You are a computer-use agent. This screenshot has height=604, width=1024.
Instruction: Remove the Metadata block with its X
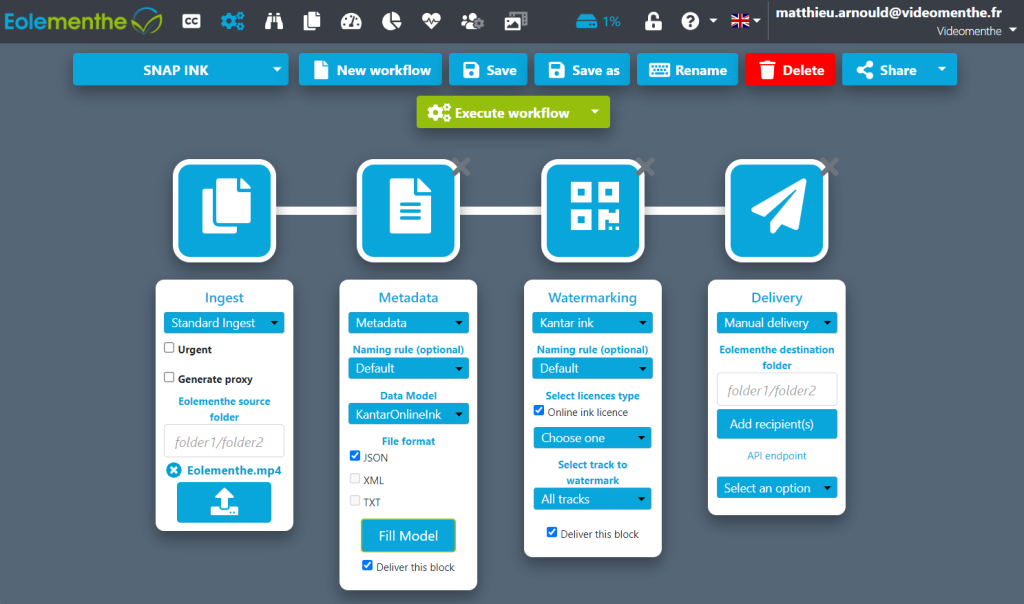tap(461, 167)
